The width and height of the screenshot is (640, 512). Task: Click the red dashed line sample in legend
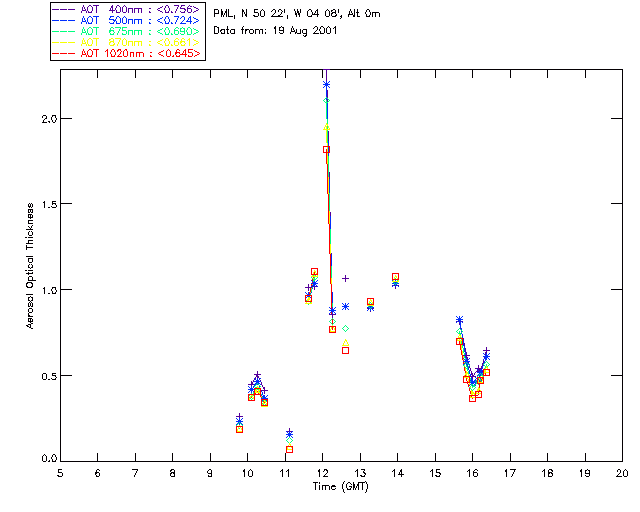(x=64, y=54)
